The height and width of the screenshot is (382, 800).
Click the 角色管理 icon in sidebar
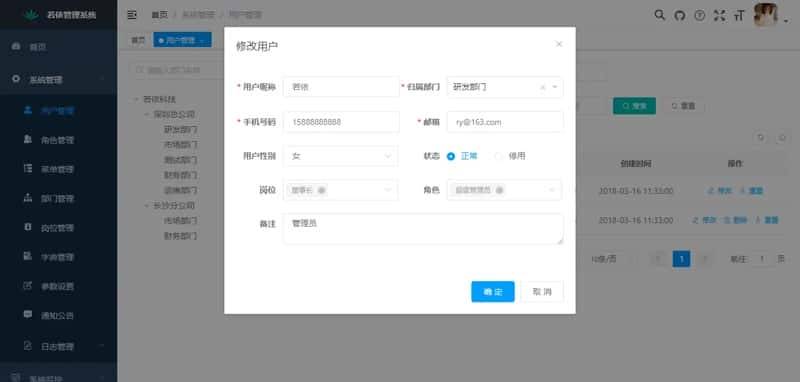point(29,139)
